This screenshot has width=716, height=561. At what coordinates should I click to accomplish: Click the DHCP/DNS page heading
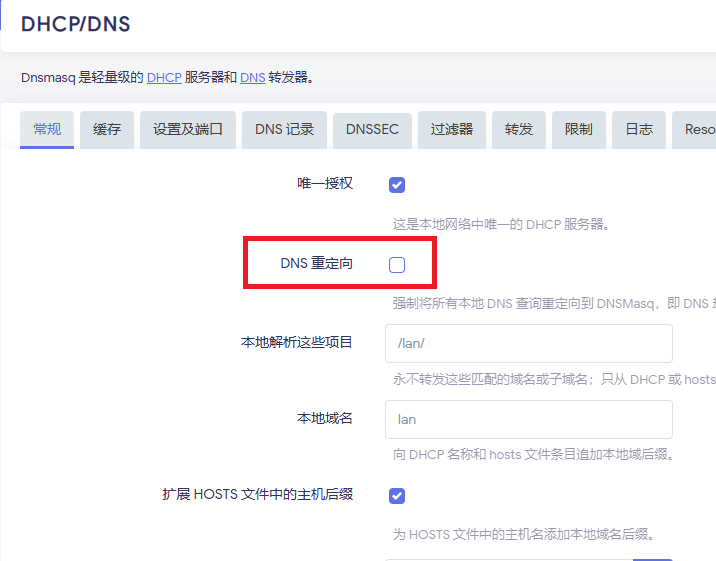(75, 23)
